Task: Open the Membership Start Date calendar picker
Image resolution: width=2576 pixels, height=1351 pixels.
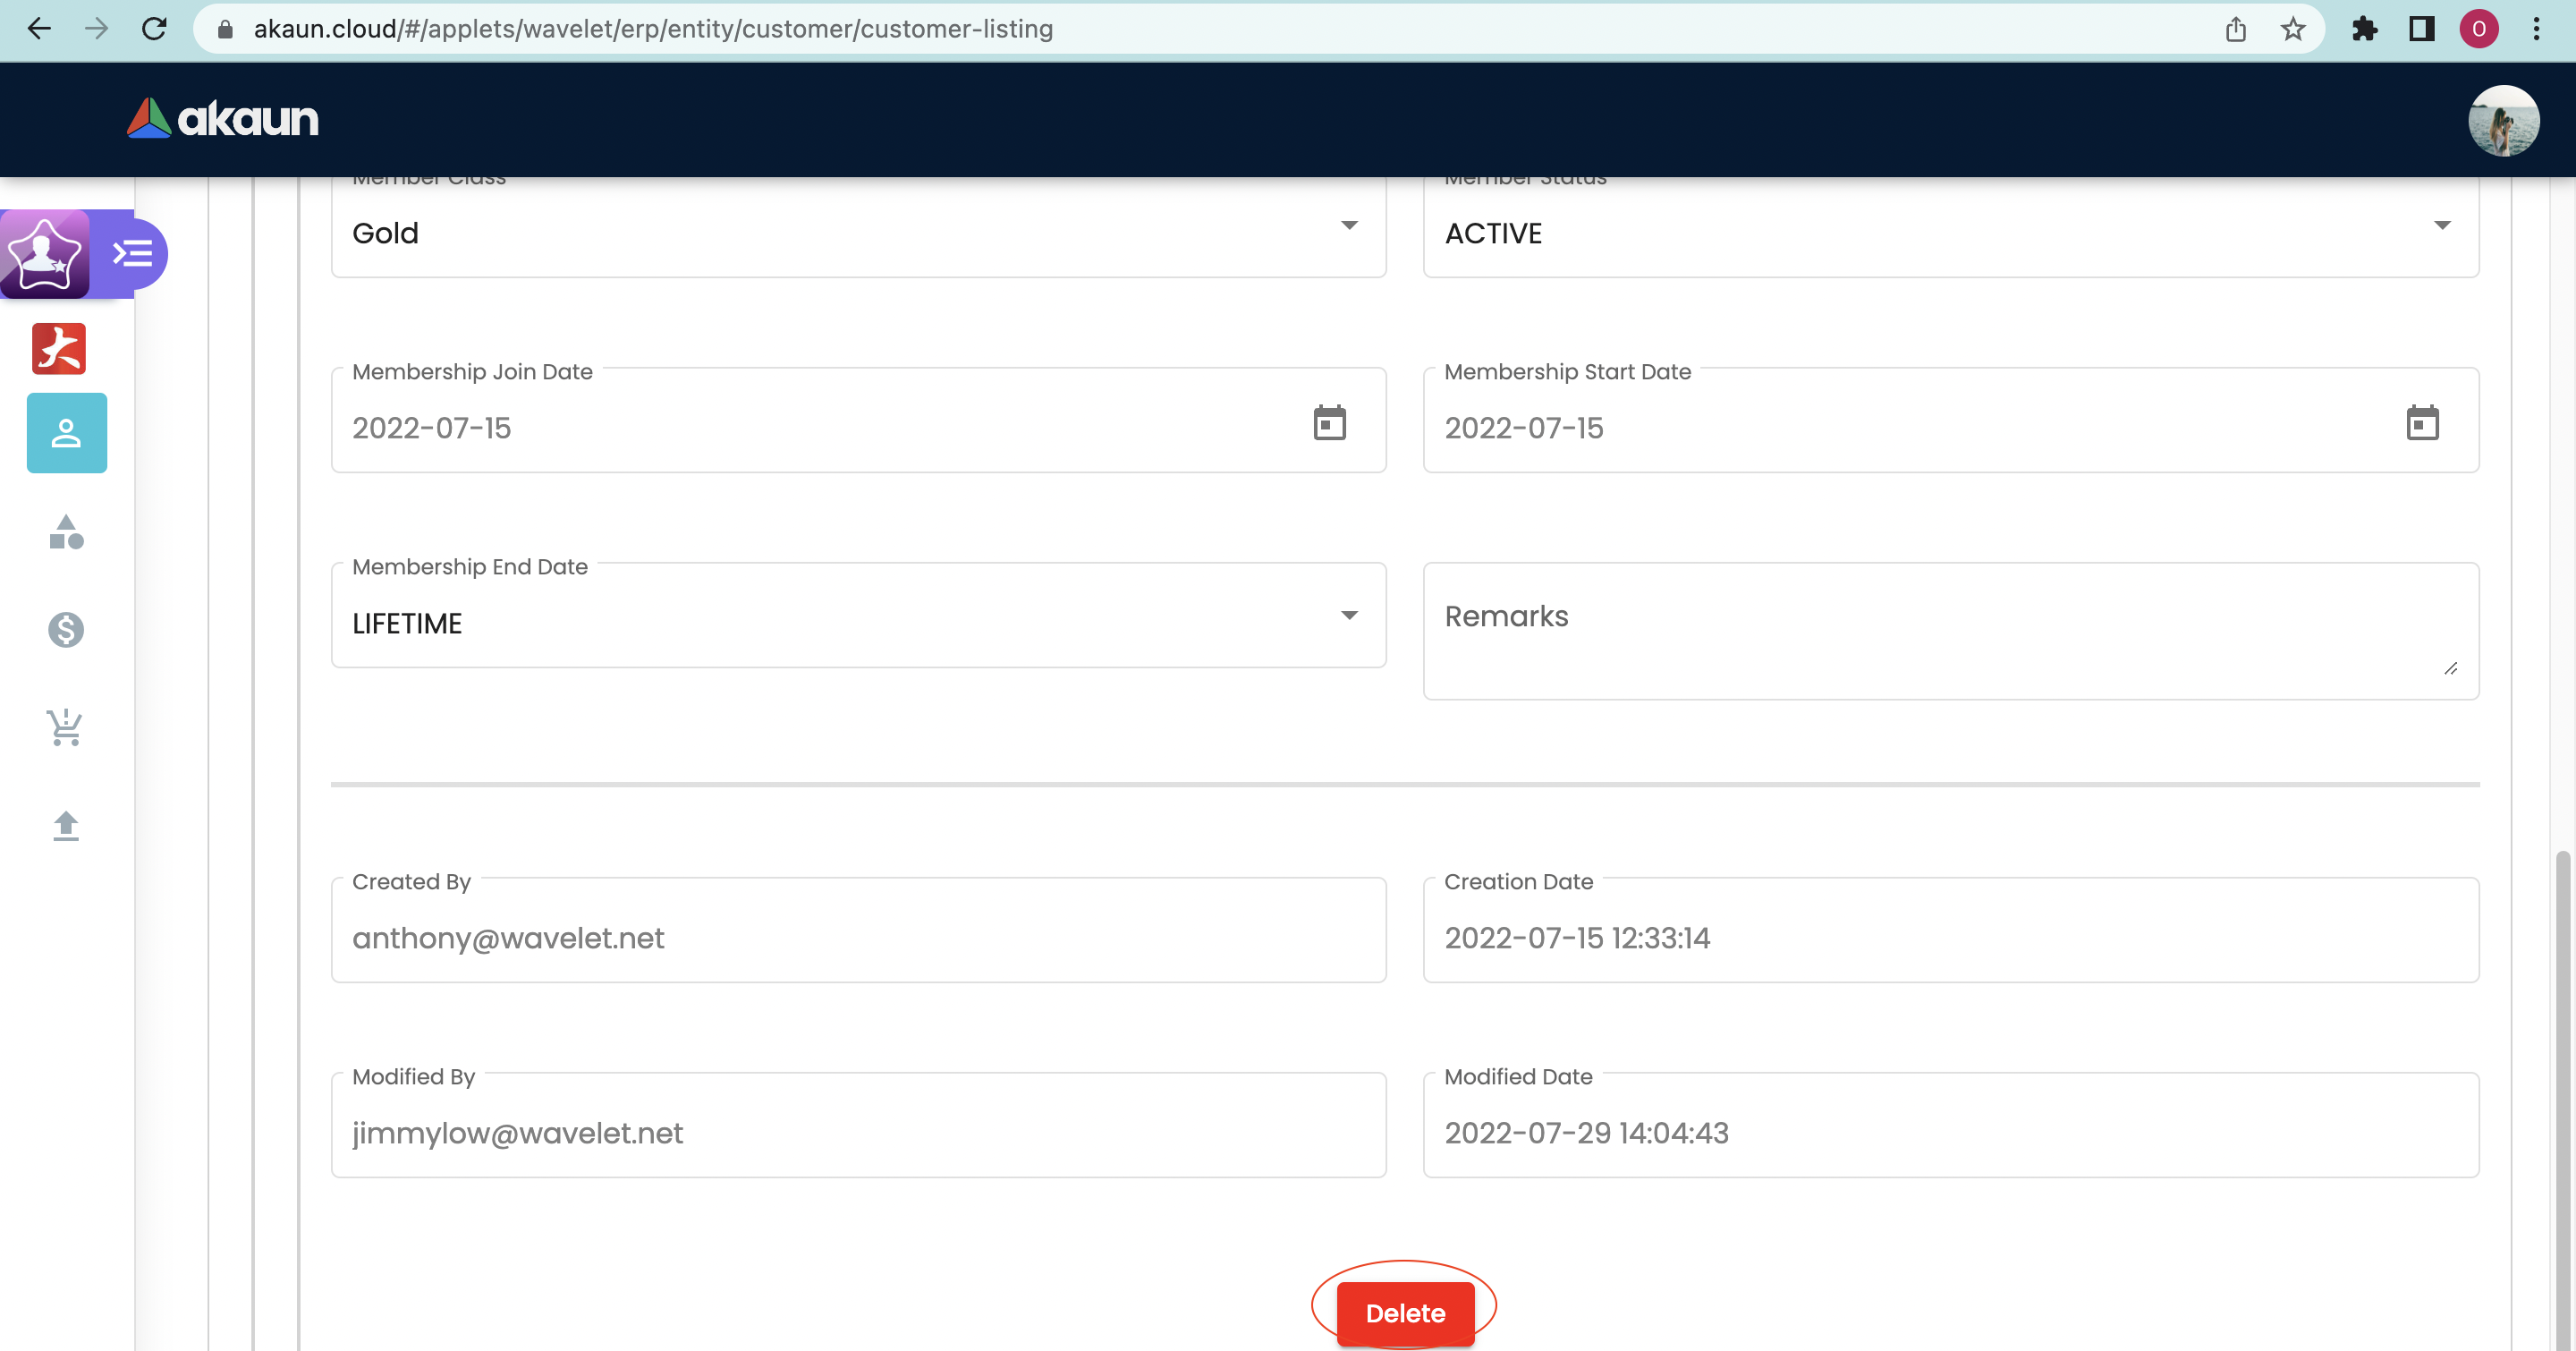Action: [x=2421, y=423]
